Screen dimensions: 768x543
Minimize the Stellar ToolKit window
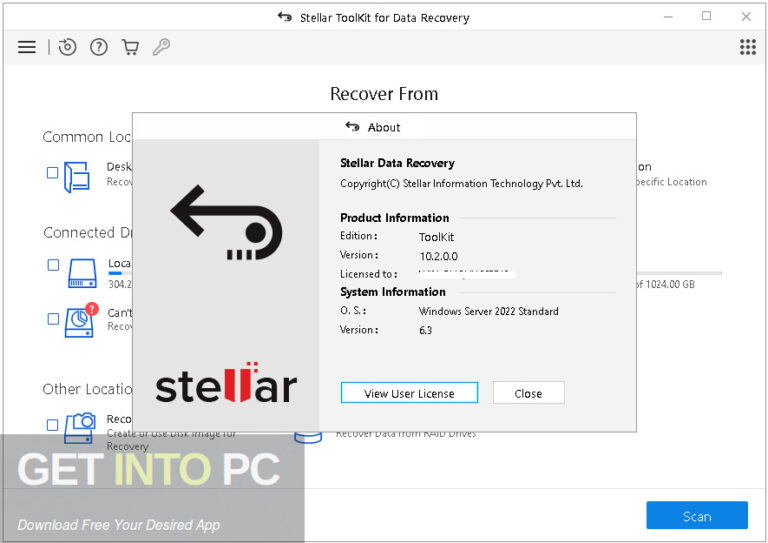[669, 17]
